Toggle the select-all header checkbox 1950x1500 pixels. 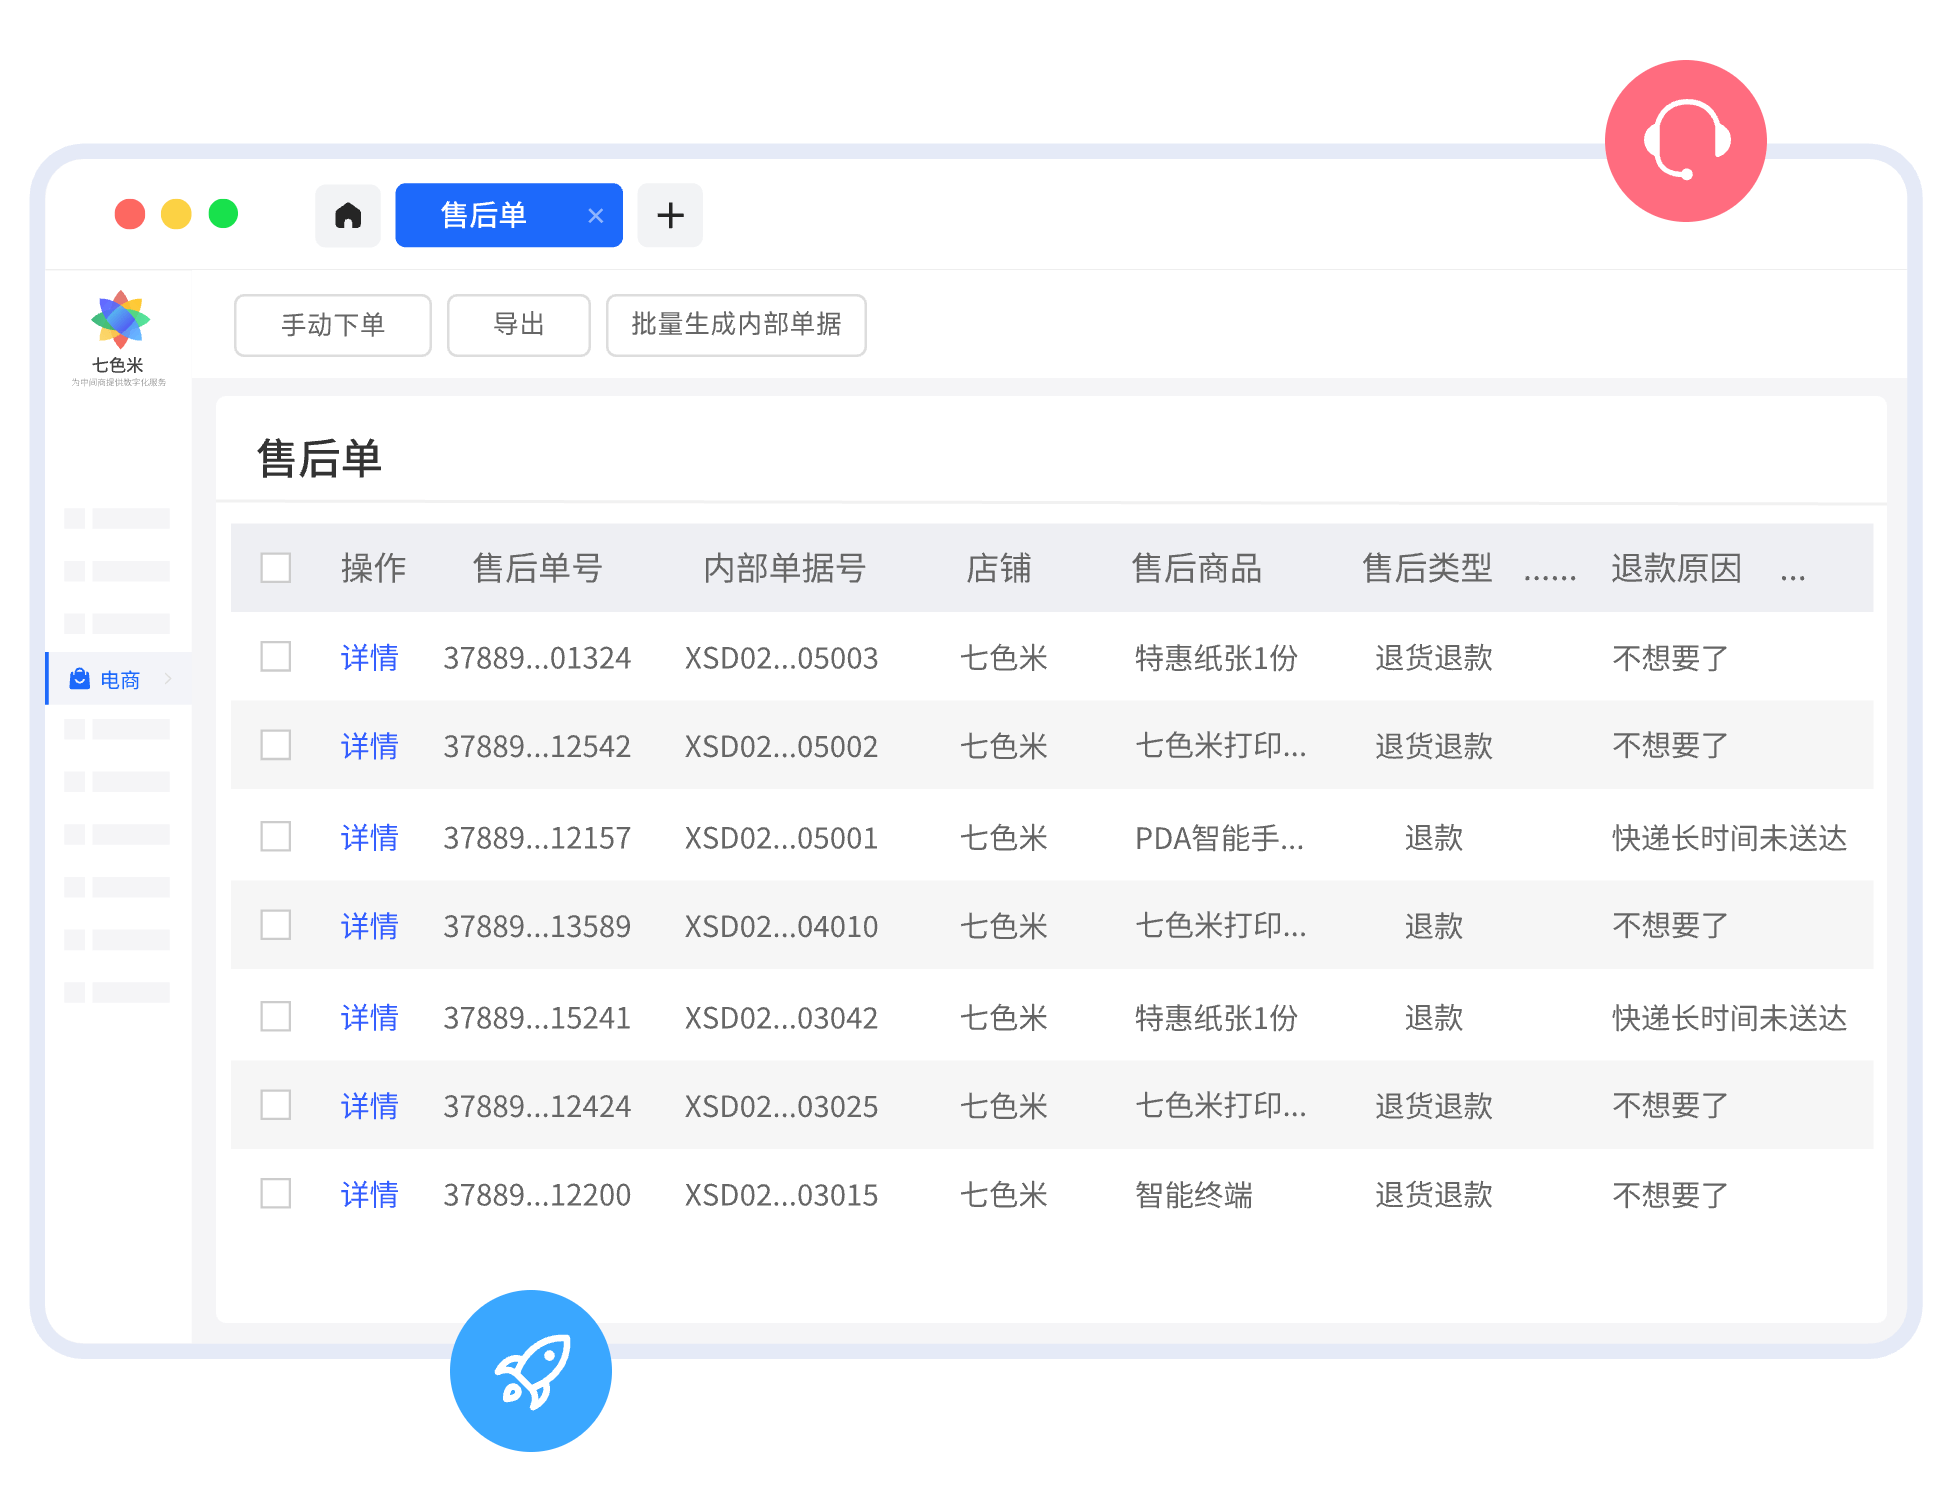(x=276, y=568)
